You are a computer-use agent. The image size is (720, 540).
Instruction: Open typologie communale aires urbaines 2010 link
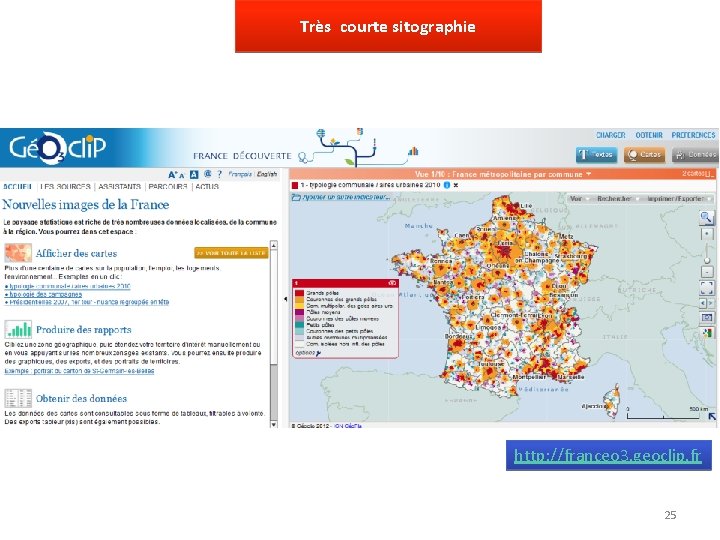(68, 286)
